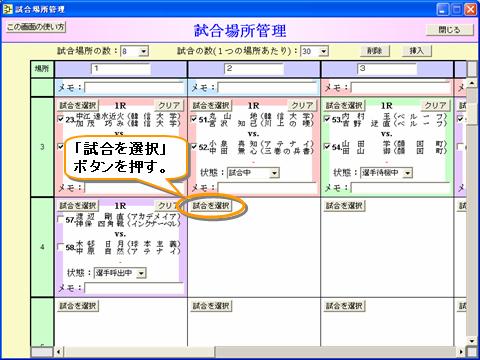Toggle the checkbox for match 54
The height and width of the screenshot is (360, 480).
point(327,146)
